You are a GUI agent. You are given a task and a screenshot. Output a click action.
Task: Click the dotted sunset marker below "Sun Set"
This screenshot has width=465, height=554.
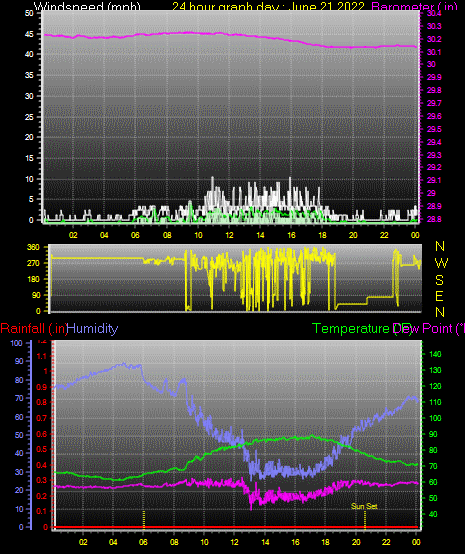[365, 520]
